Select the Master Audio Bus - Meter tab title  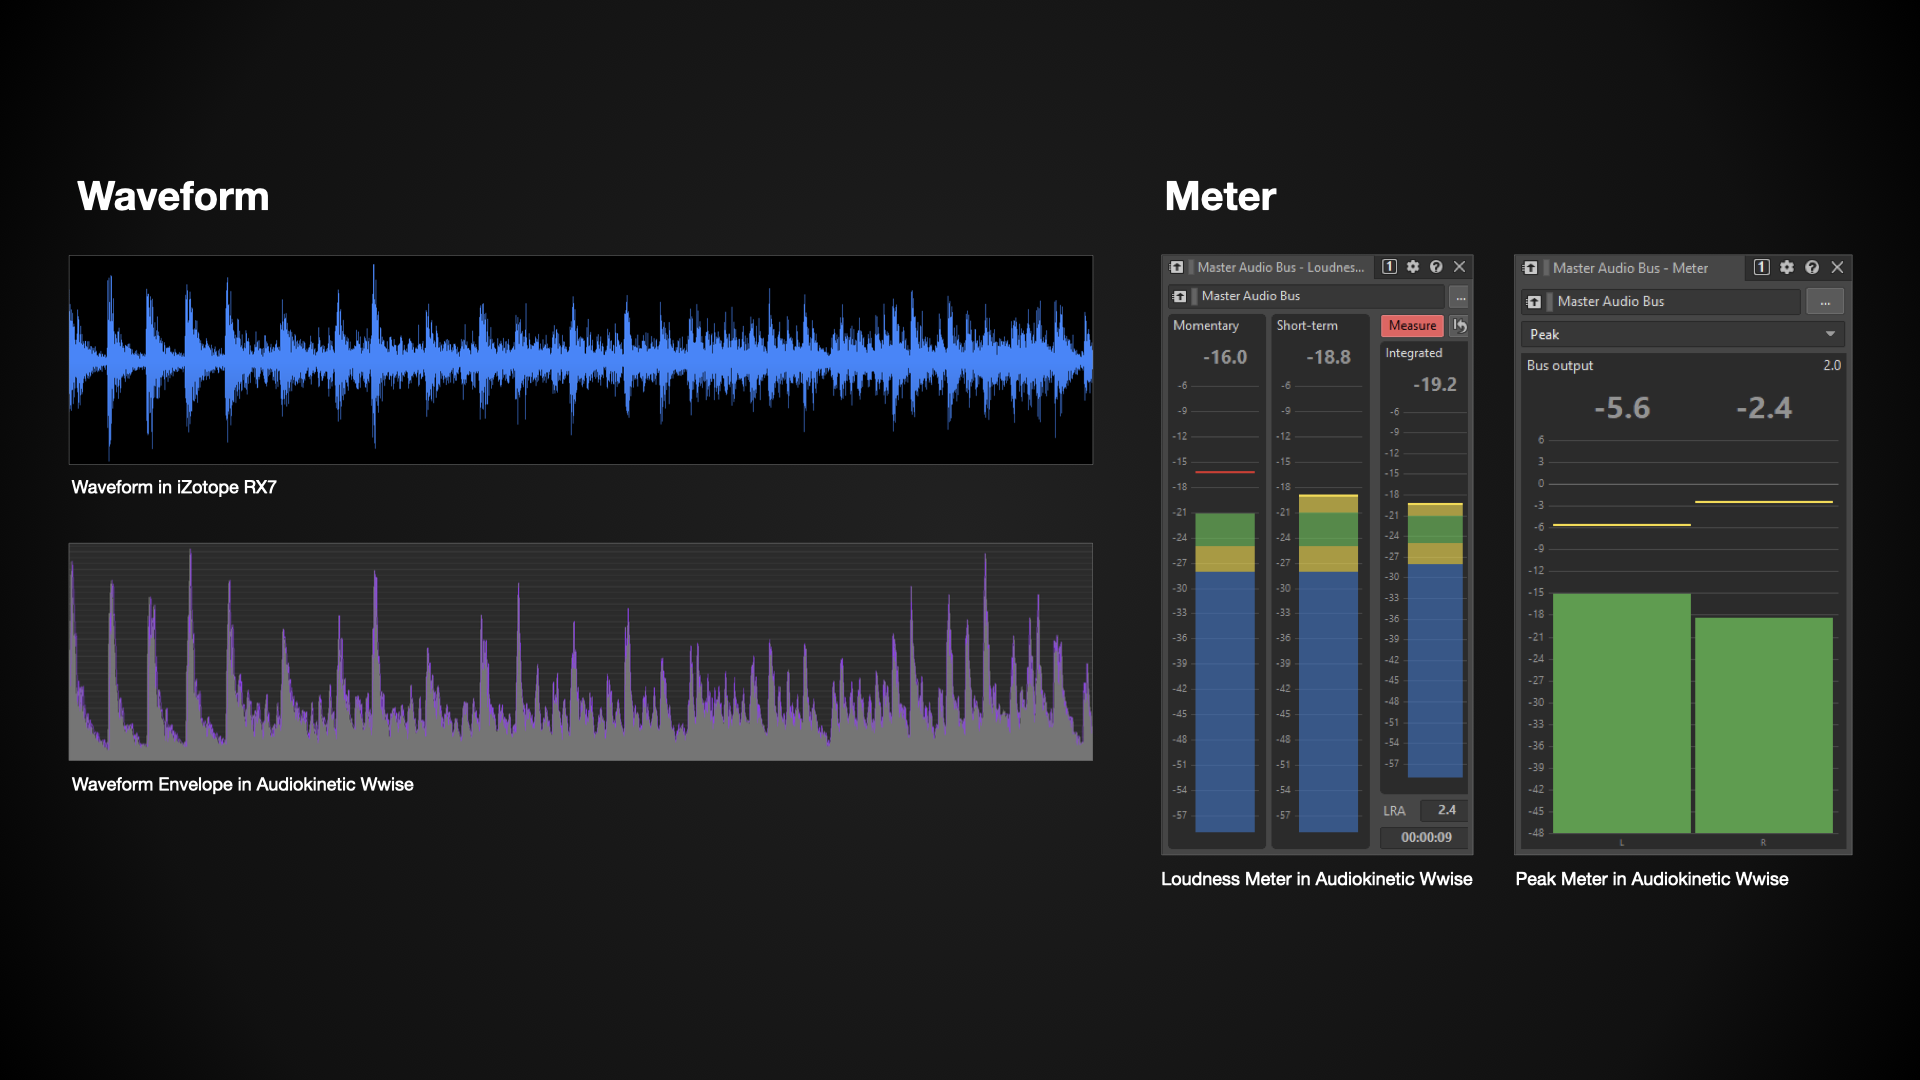pos(1630,268)
